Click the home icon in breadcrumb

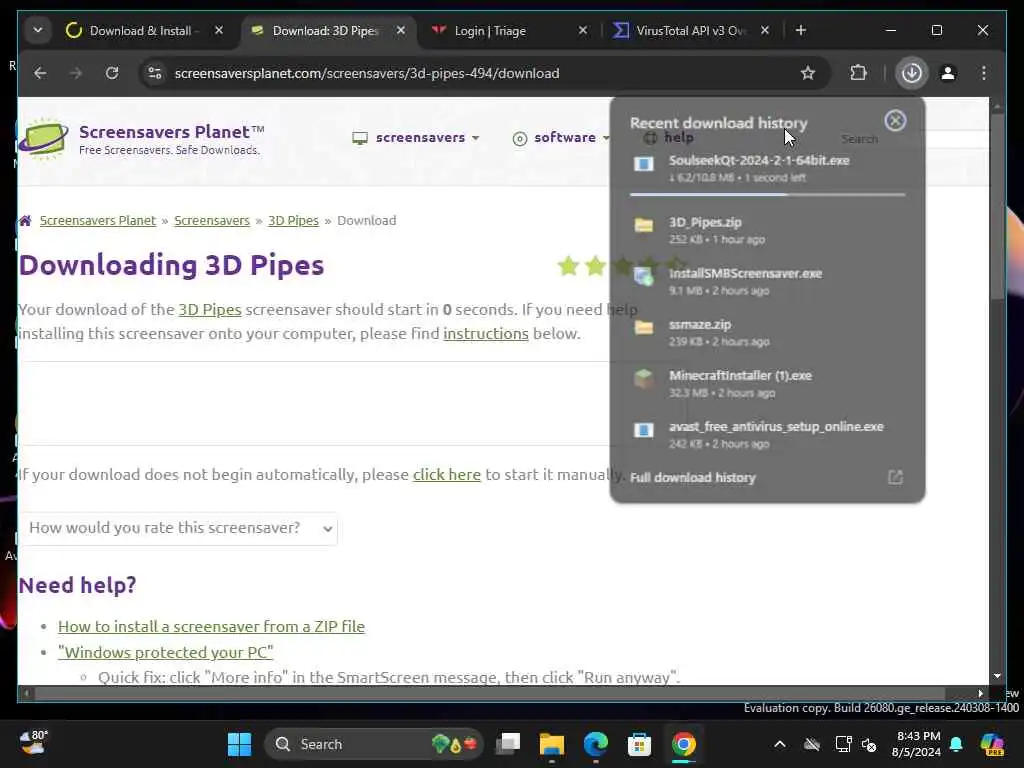click(25, 221)
